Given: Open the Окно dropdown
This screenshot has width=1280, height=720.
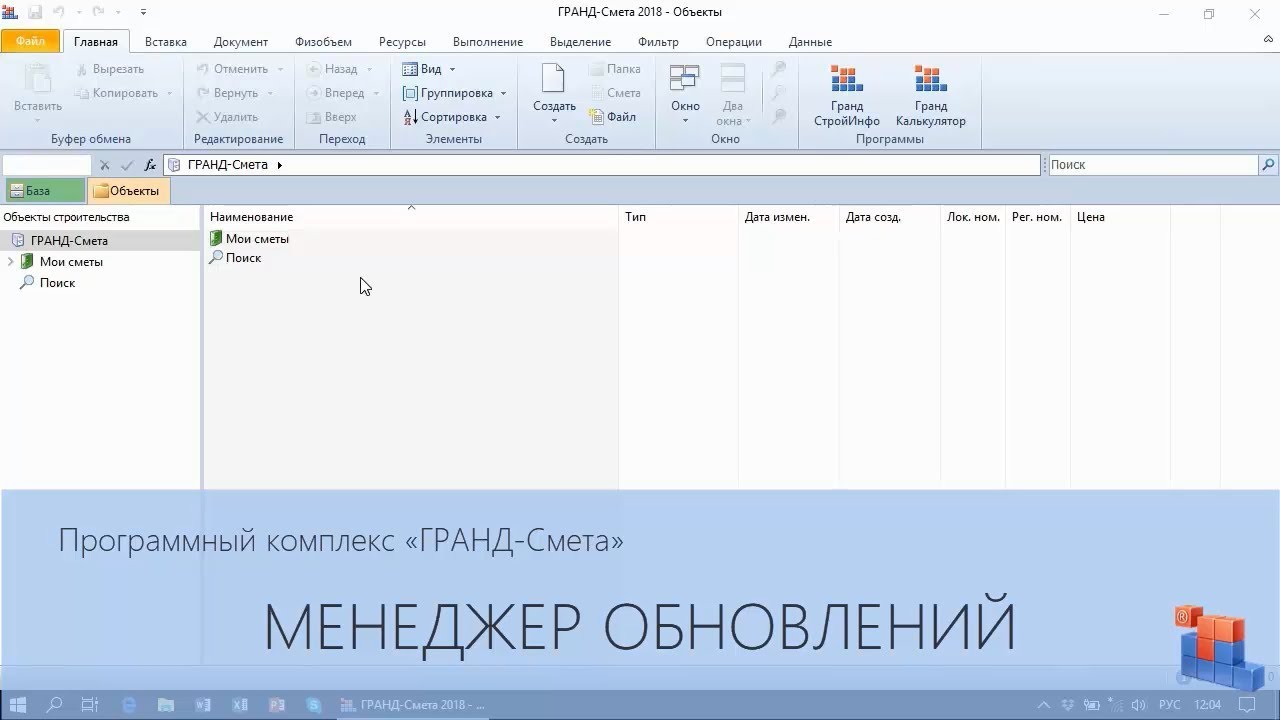Looking at the screenshot, I should [685, 95].
